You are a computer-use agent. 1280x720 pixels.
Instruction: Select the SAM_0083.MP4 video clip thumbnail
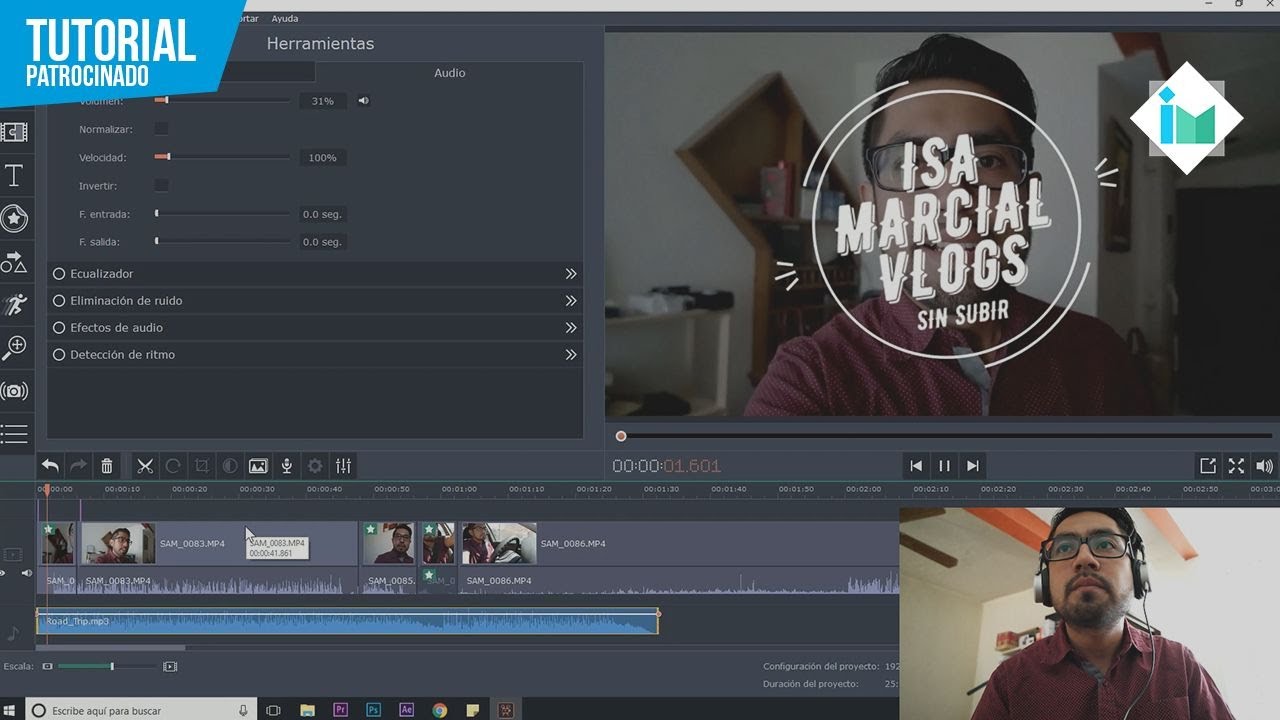click(118, 543)
